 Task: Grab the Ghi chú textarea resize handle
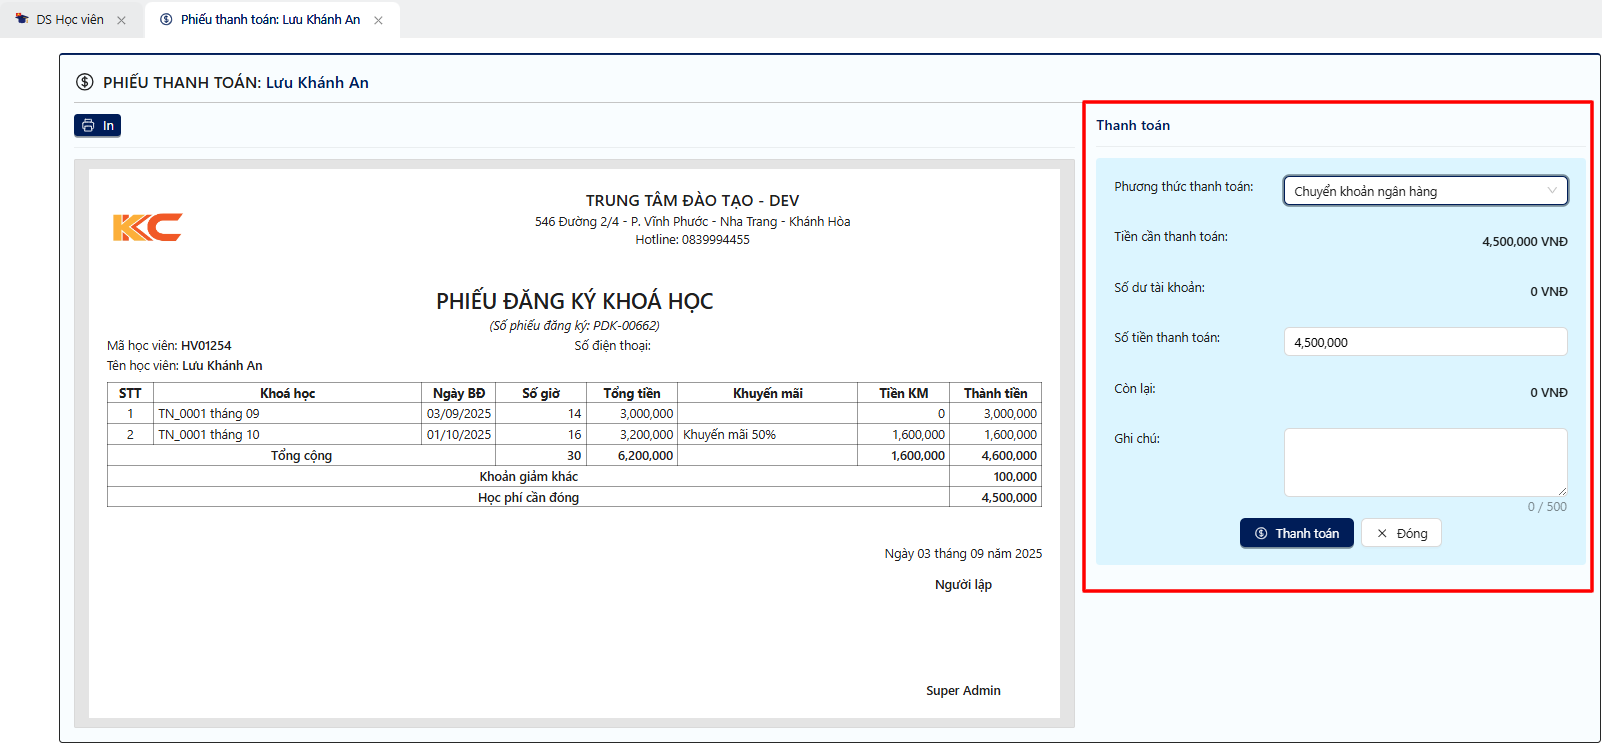pyautogui.click(x=1561, y=491)
